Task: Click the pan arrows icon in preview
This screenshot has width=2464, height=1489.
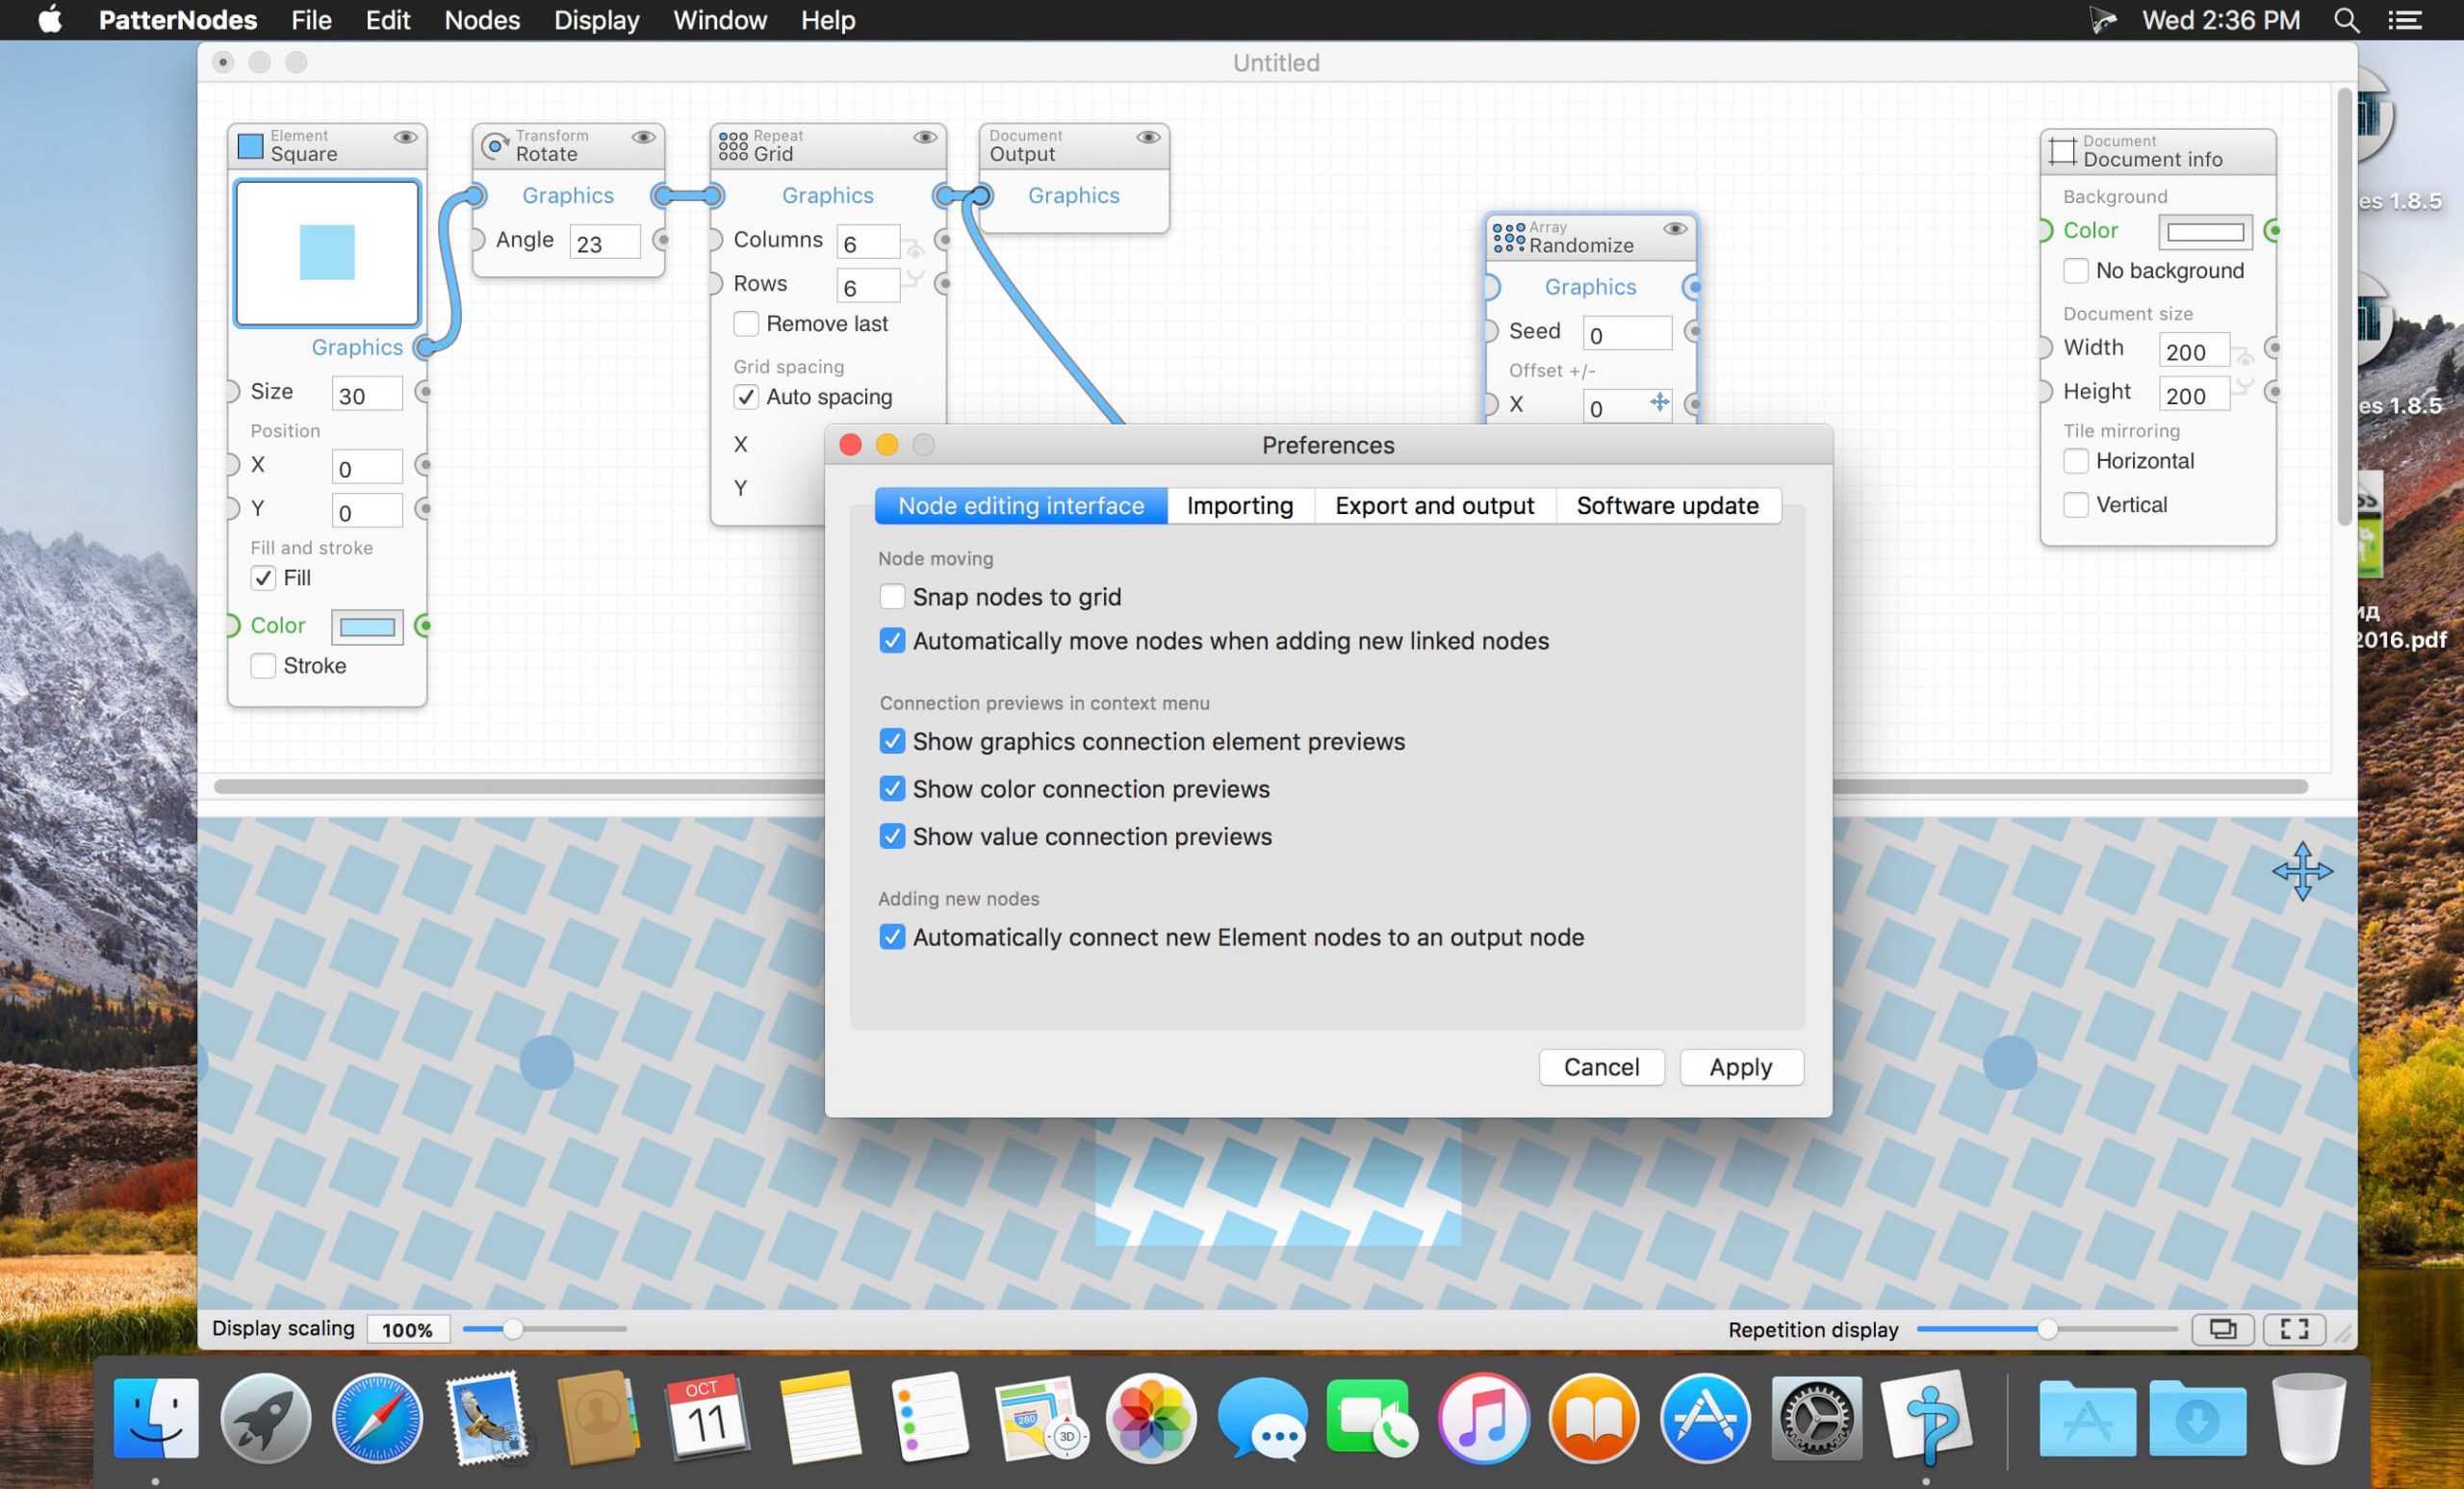Action: tap(2302, 871)
